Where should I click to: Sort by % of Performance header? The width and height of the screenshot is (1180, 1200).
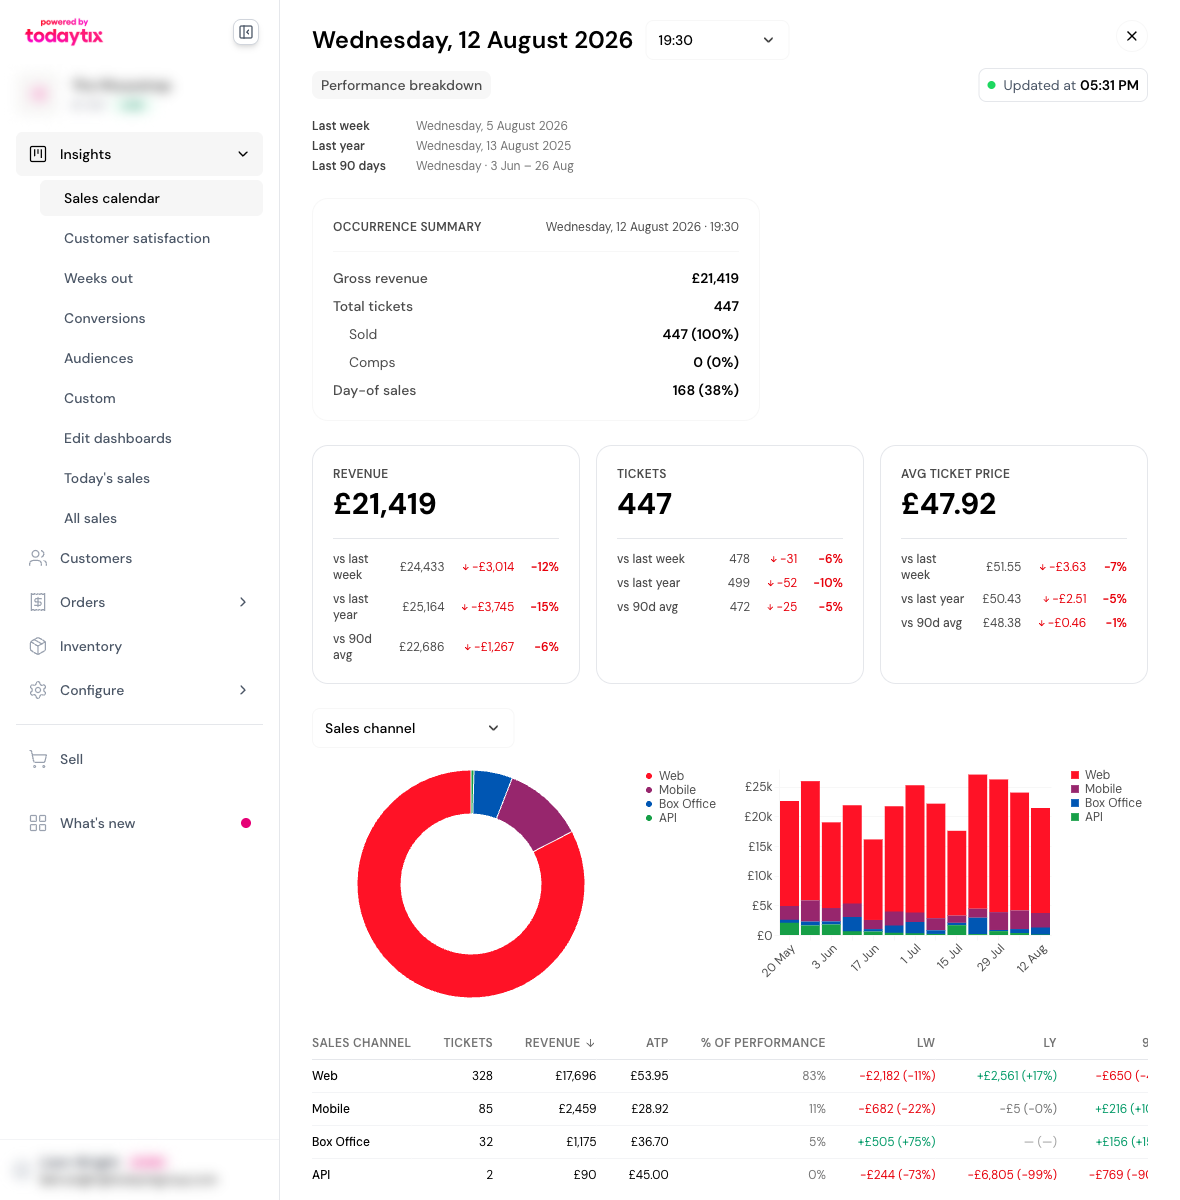(763, 1043)
